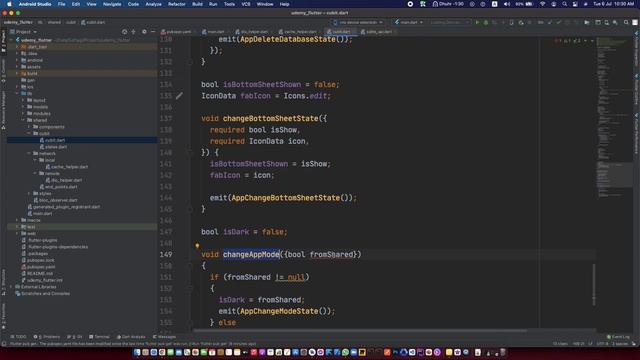Run the app with the green play icon
Image resolution: width=640 pixels, height=360 pixels.
point(477,22)
